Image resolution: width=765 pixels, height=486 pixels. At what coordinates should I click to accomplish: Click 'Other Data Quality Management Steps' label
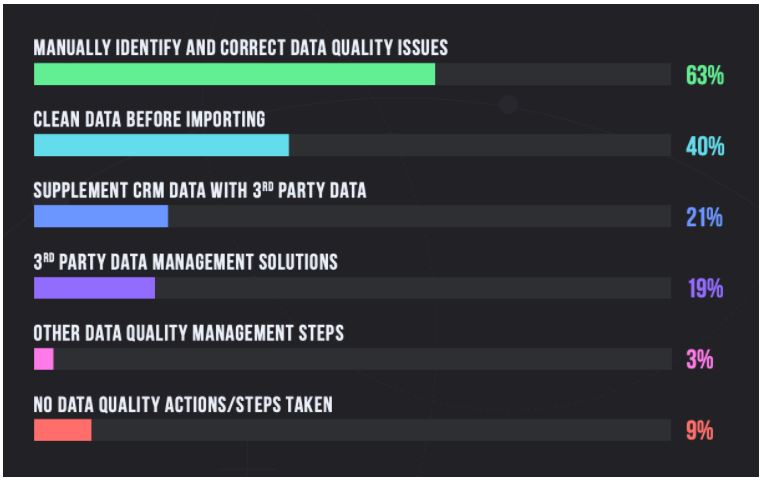click(188, 333)
